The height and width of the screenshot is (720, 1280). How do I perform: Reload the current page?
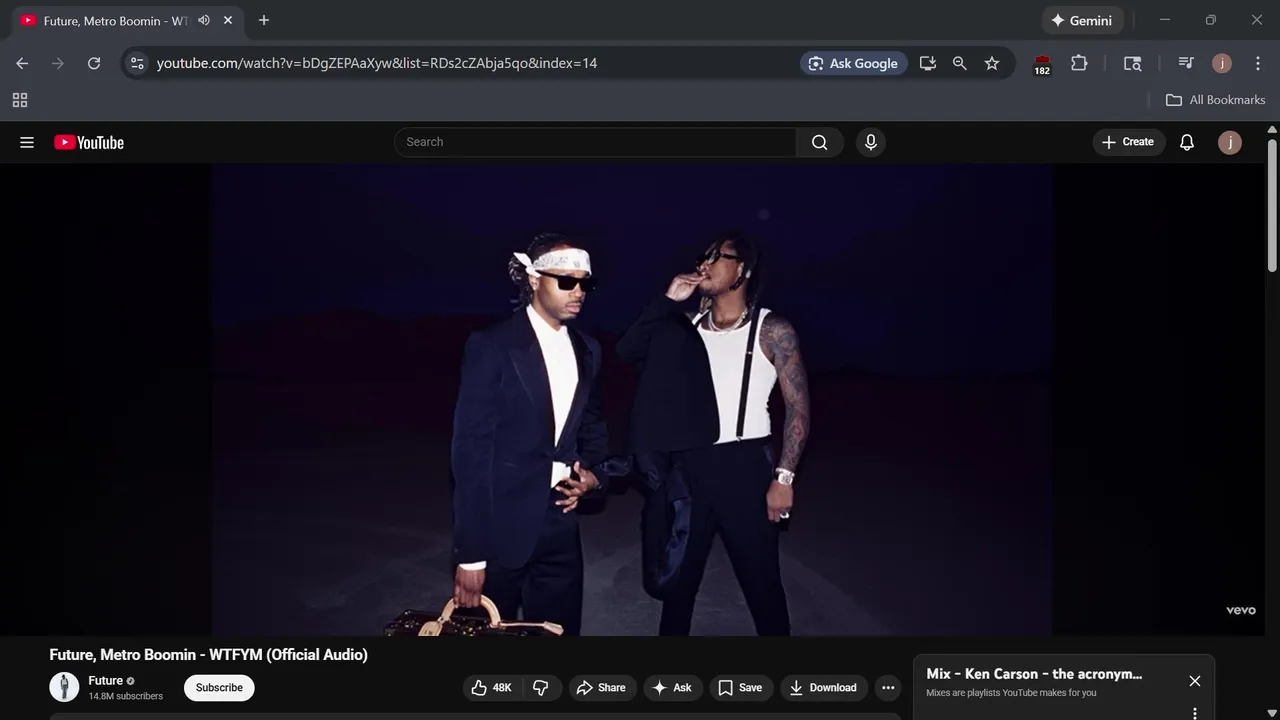click(x=94, y=63)
